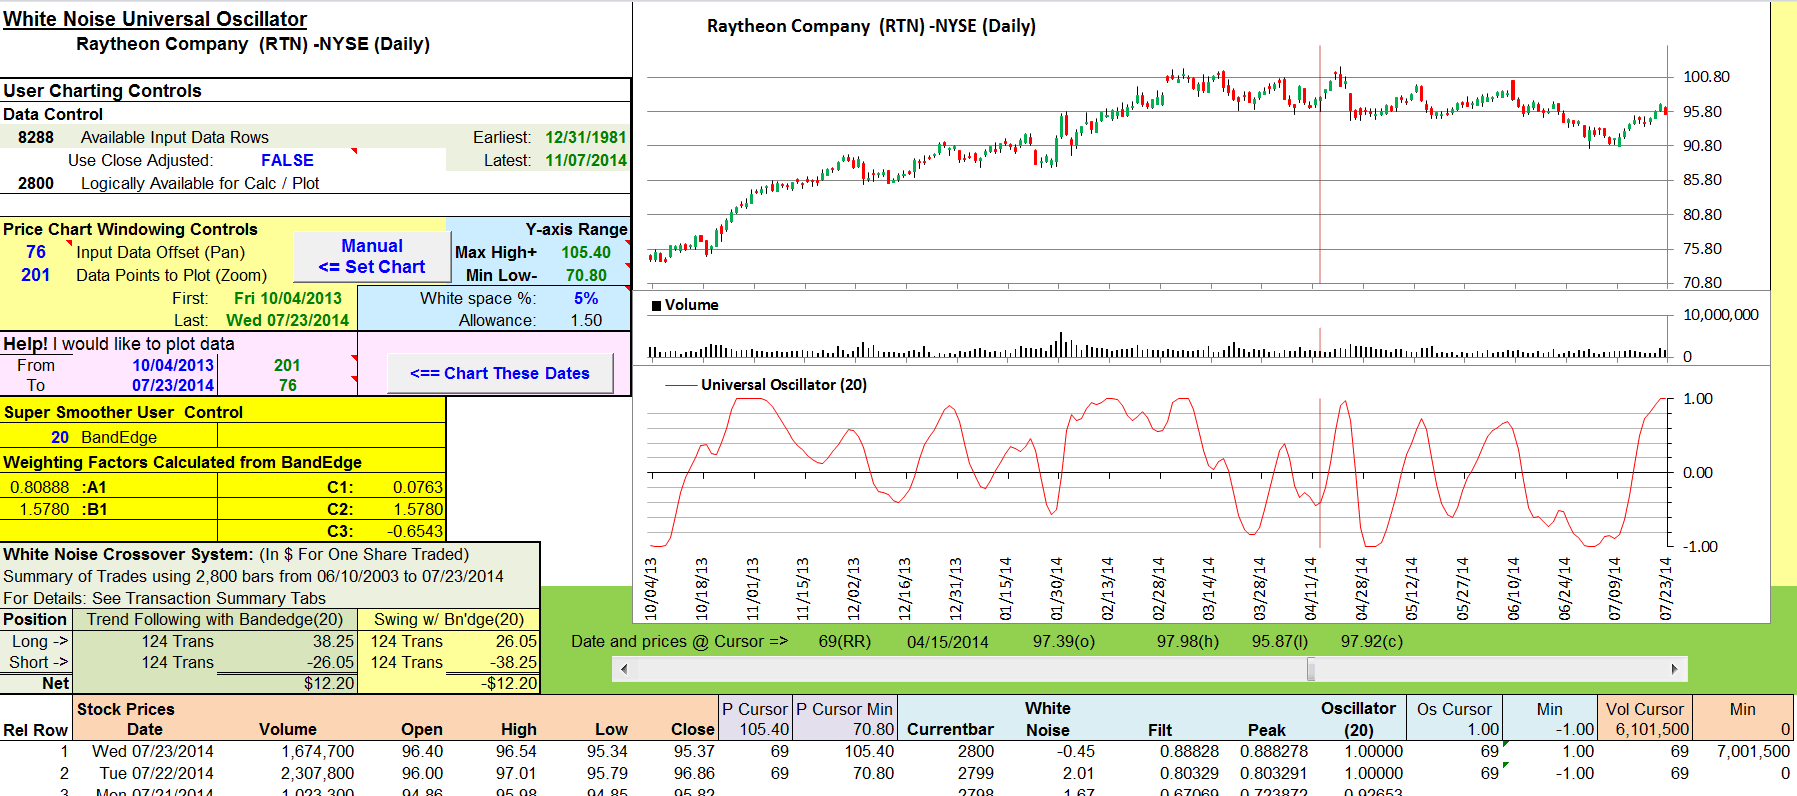Select the Peak value 0.888278
Viewport: 1797px width, 796px height.
(1274, 751)
